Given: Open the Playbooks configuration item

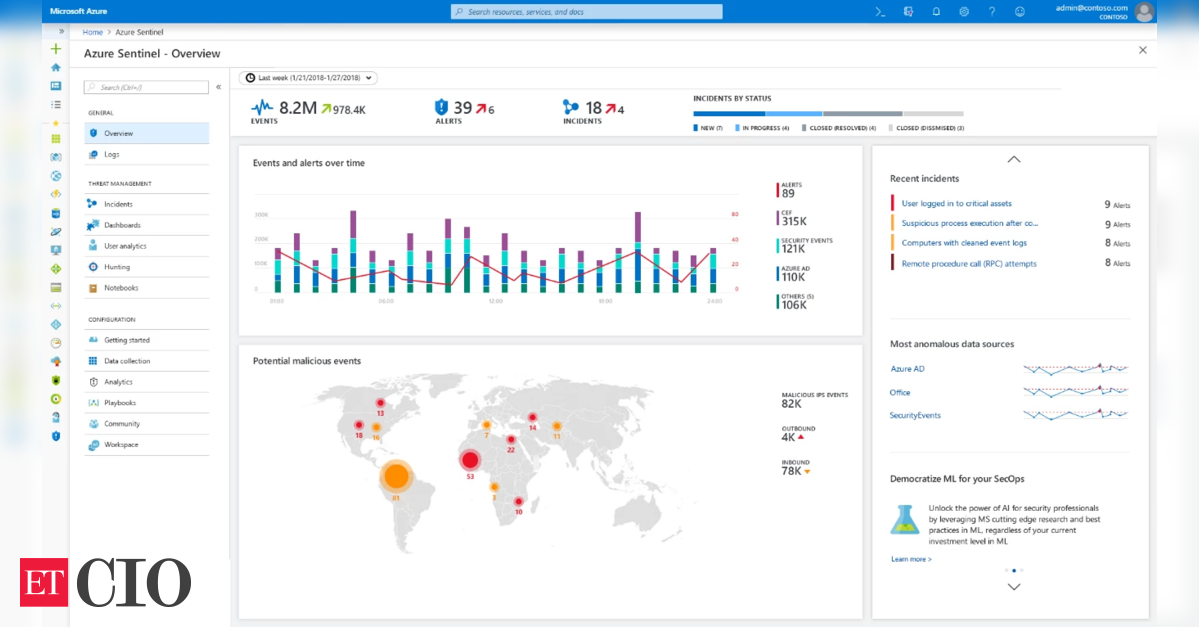Looking at the screenshot, I should click(120, 403).
